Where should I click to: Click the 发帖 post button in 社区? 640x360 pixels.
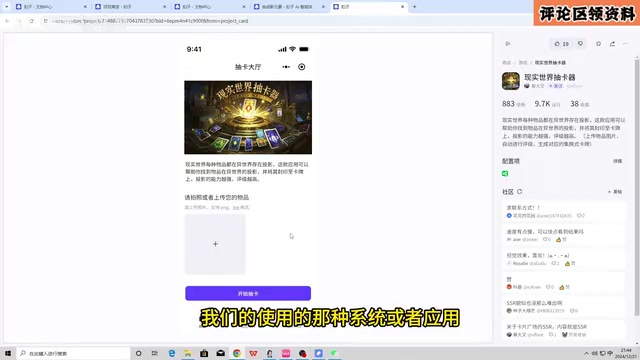tap(615, 192)
